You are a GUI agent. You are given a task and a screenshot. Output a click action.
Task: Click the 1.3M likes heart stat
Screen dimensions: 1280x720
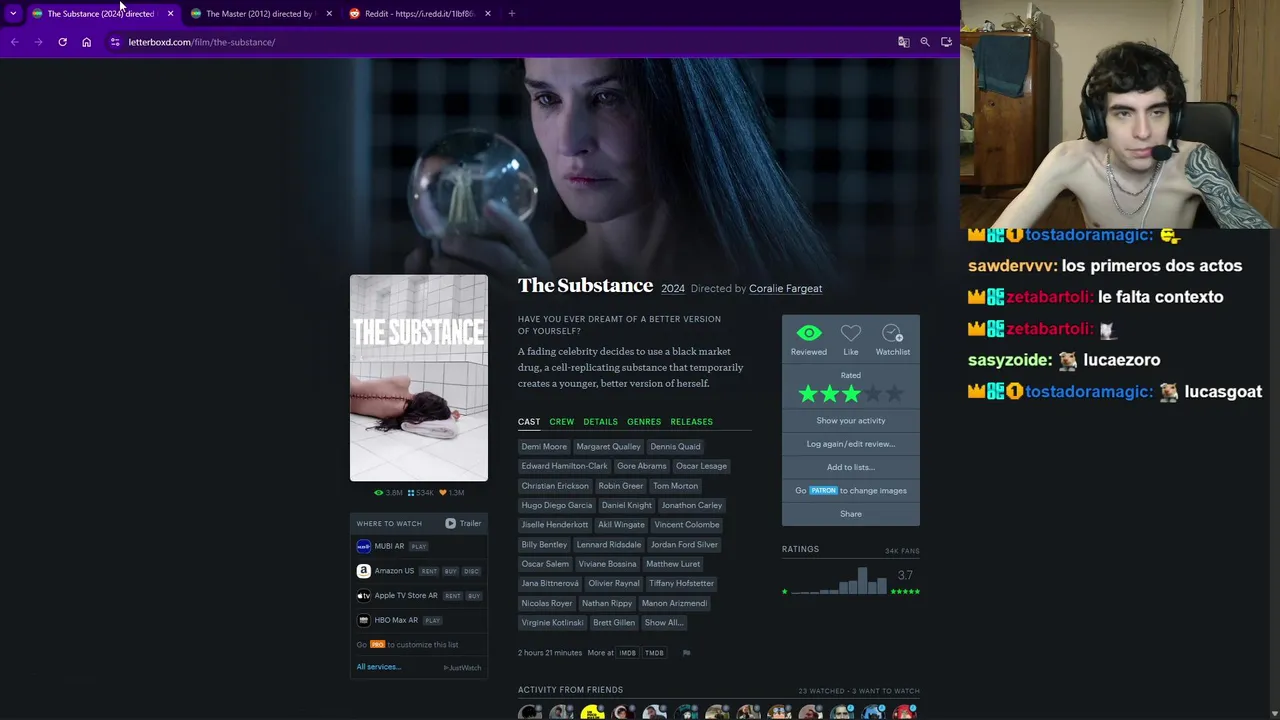coord(451,493)
